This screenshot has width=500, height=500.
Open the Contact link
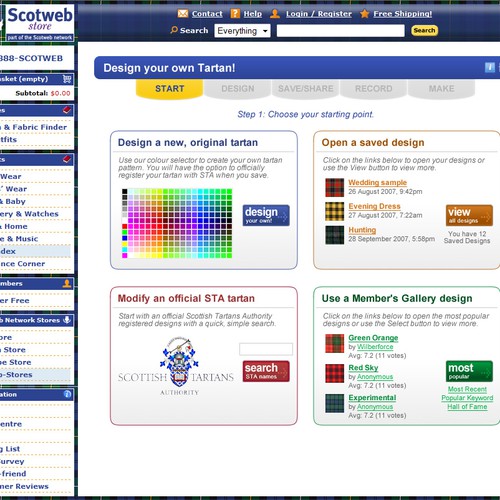point(207,14)
